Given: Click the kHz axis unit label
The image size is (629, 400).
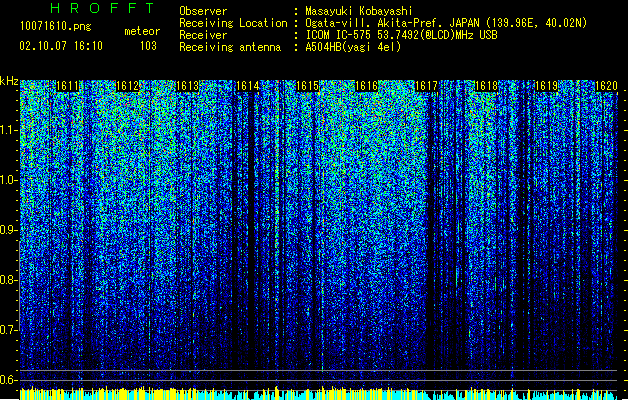Looking at the screenshot, I should 9,81.
